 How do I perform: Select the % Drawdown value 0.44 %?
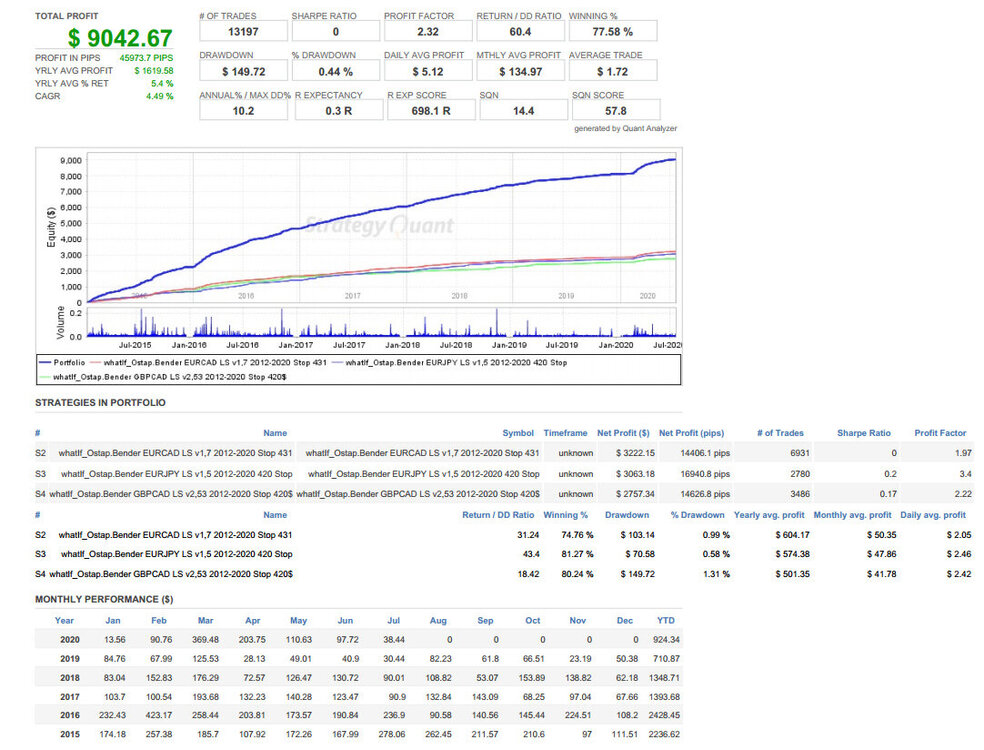pyautogui.click(x=336, y=72)
